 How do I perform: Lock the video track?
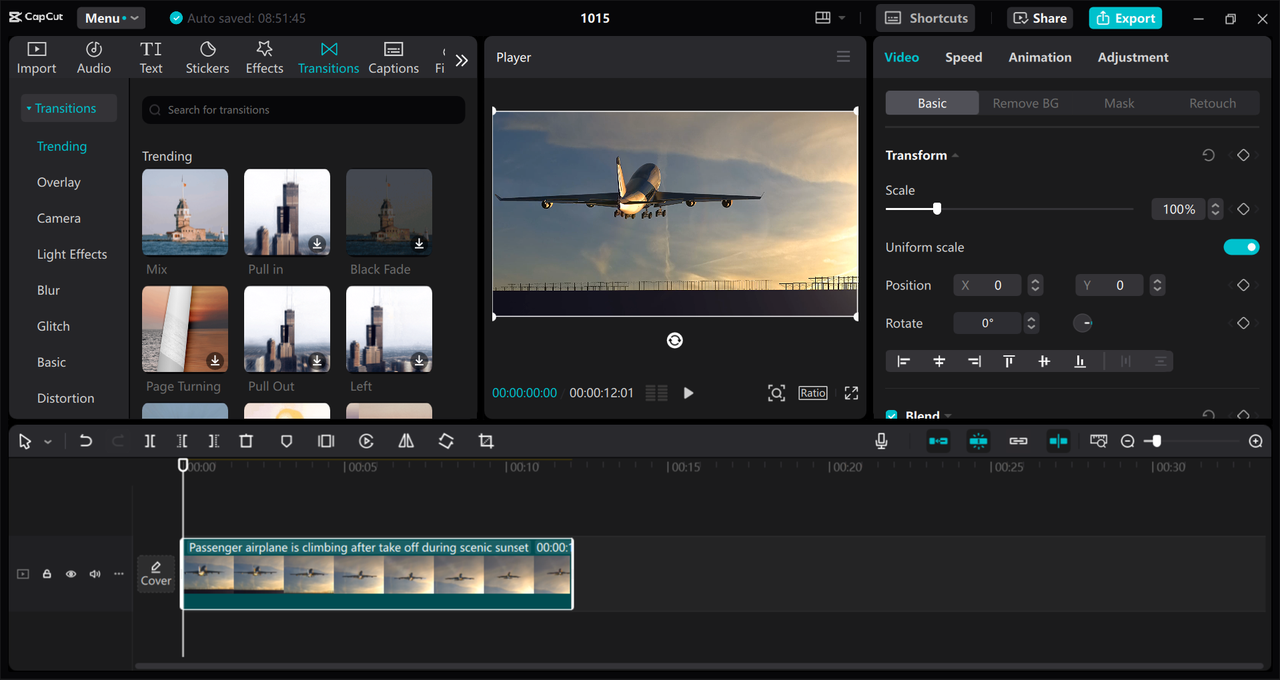[x=47, y=574]
